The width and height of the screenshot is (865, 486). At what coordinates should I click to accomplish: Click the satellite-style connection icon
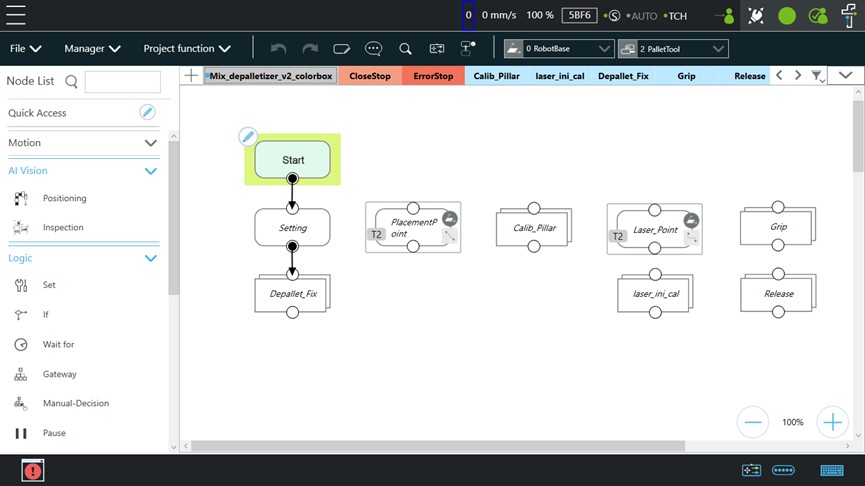tap(756, 15)
